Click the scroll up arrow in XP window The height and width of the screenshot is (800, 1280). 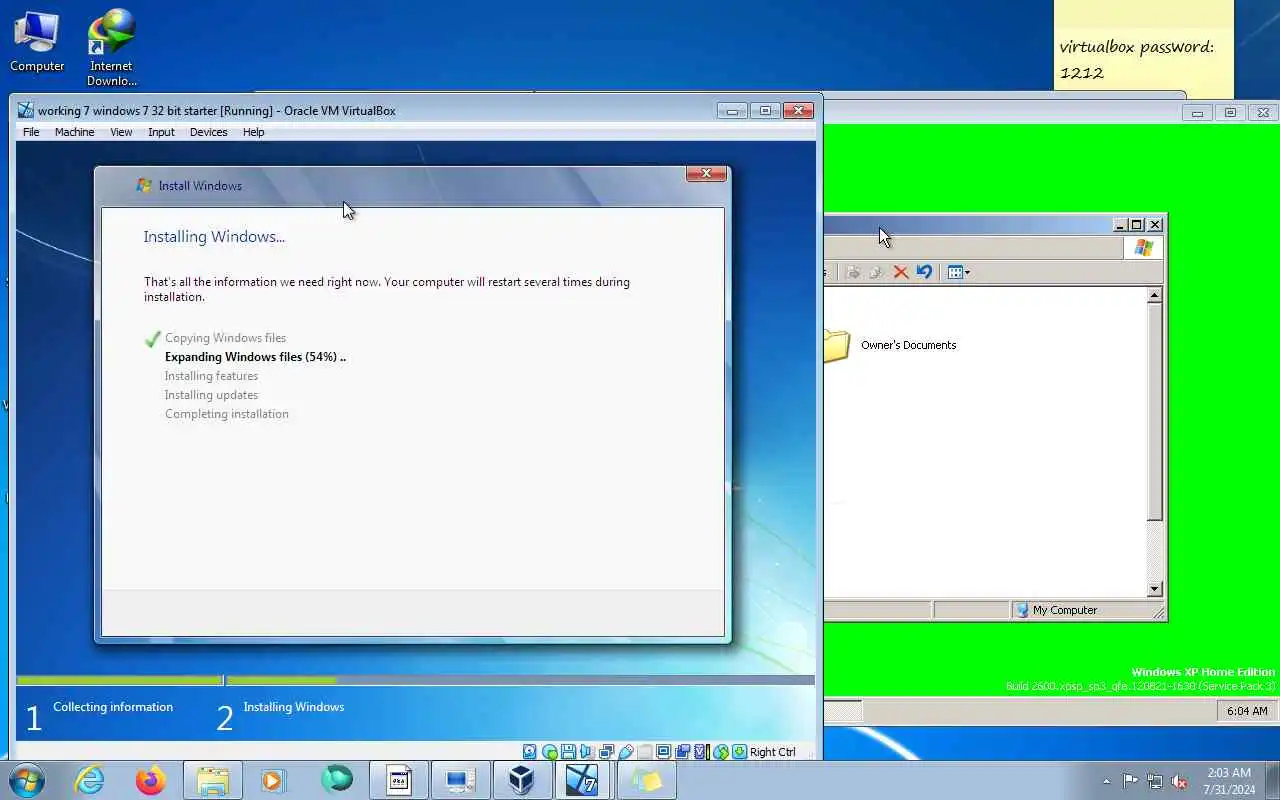click(1155, 295)
